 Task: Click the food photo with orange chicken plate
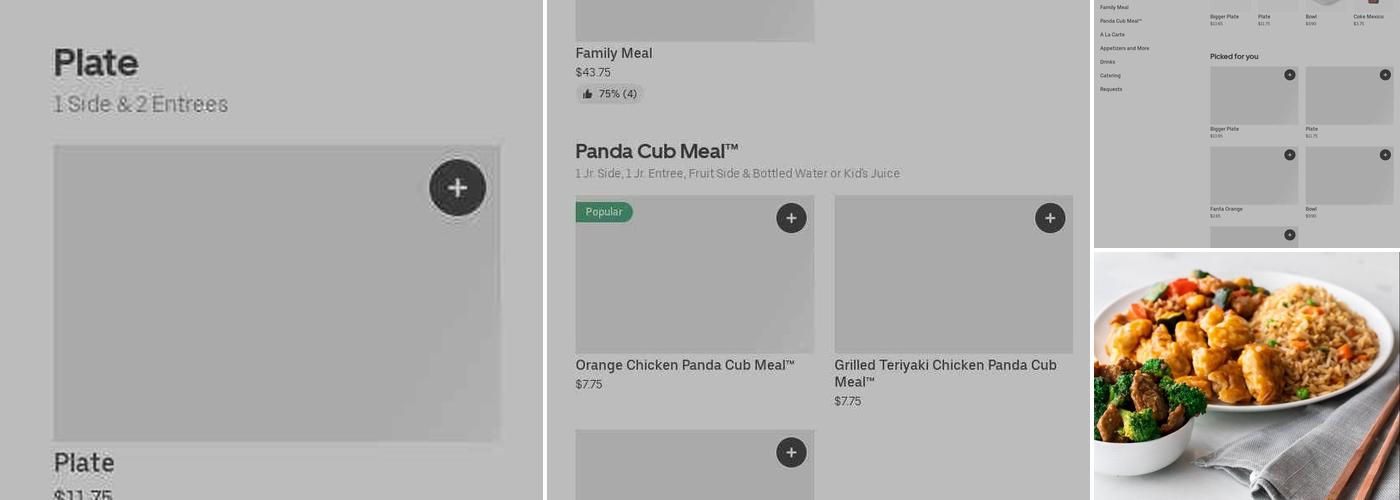click(x=1246, y=375)
